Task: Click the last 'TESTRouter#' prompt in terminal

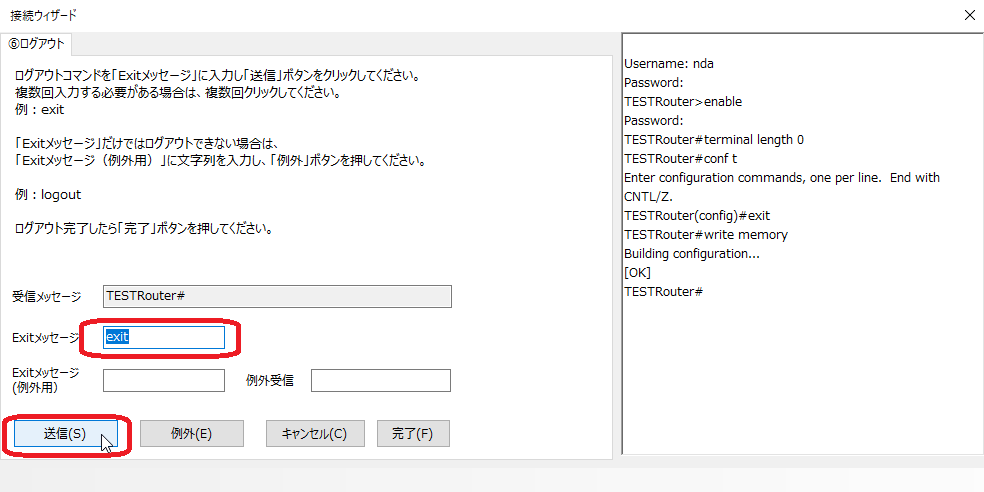Action: pyautogui.click(x=663, y=292)
